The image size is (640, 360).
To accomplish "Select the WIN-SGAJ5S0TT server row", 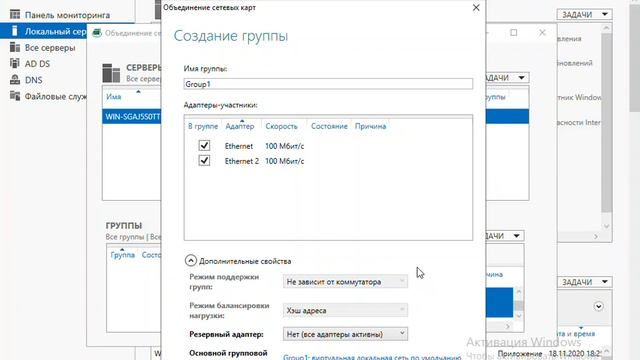I will (132, 116).
